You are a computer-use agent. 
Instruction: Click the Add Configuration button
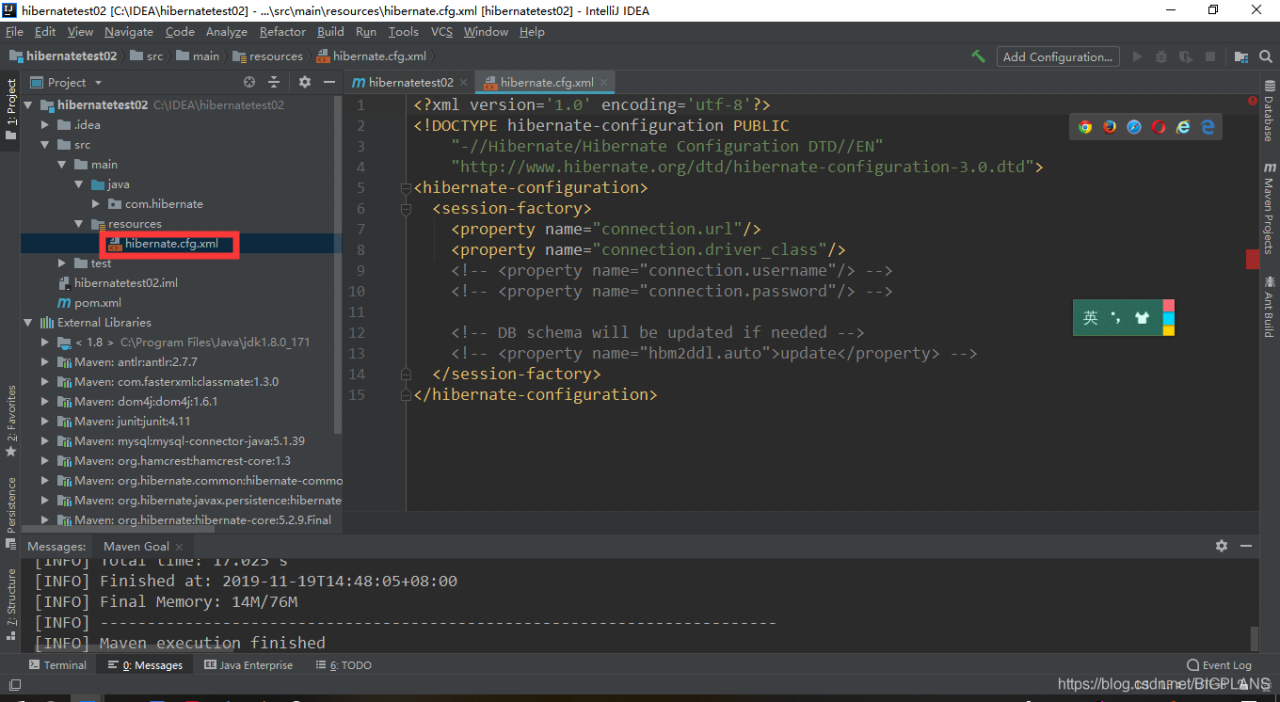[1057, 57]
